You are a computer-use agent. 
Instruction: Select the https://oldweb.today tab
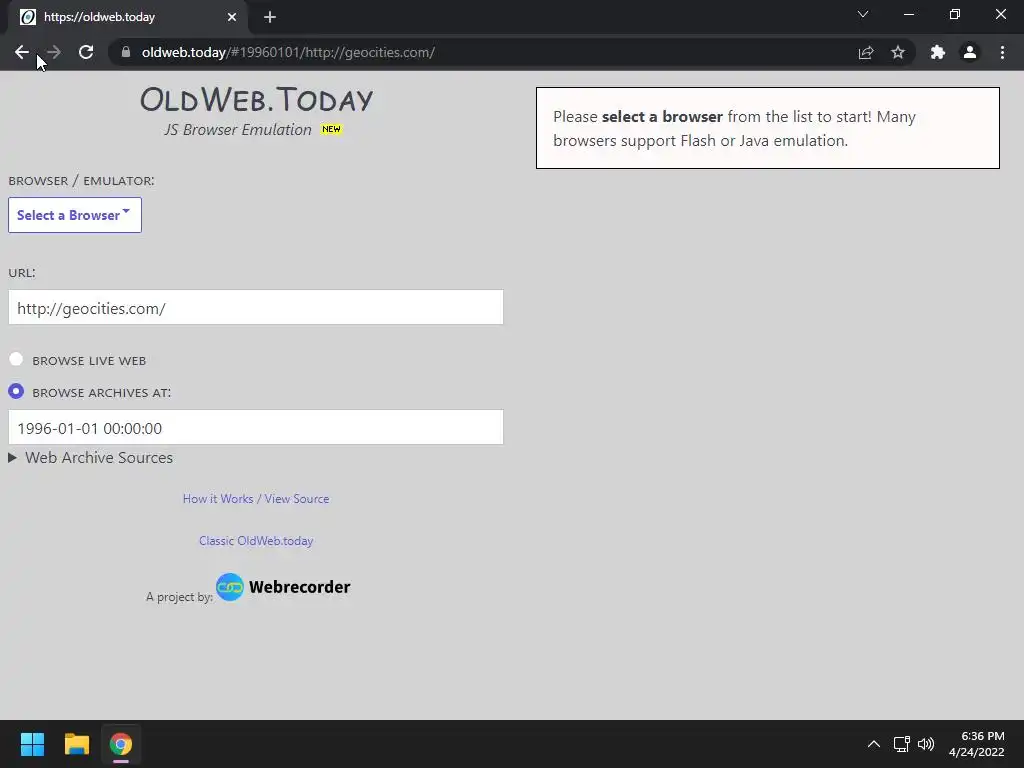coord(127,17)
